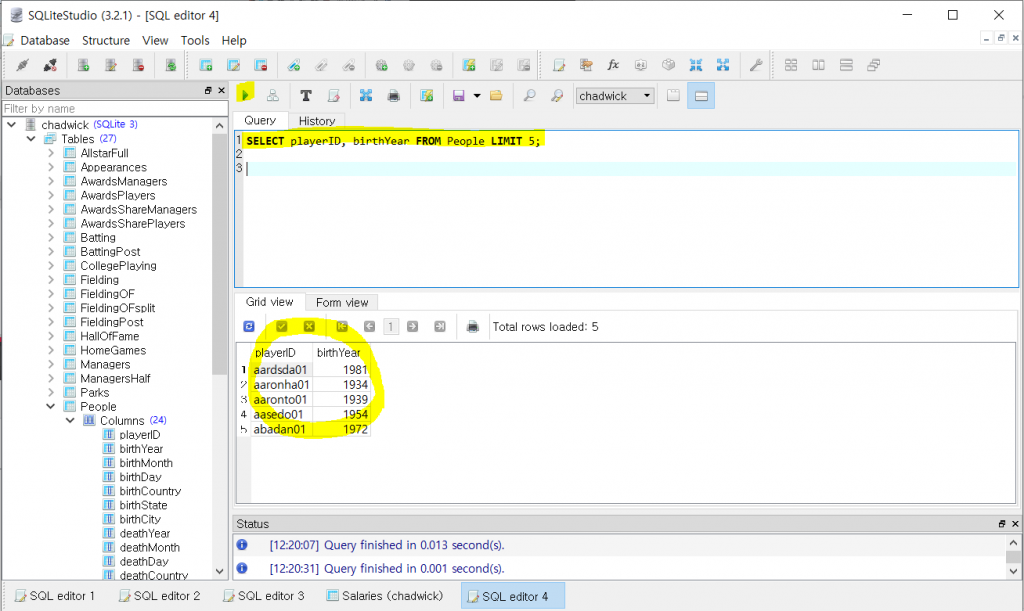Open the save button dropdown arrow
Image resolution: width=1024 pixels, height=611 pixels.
477,96
